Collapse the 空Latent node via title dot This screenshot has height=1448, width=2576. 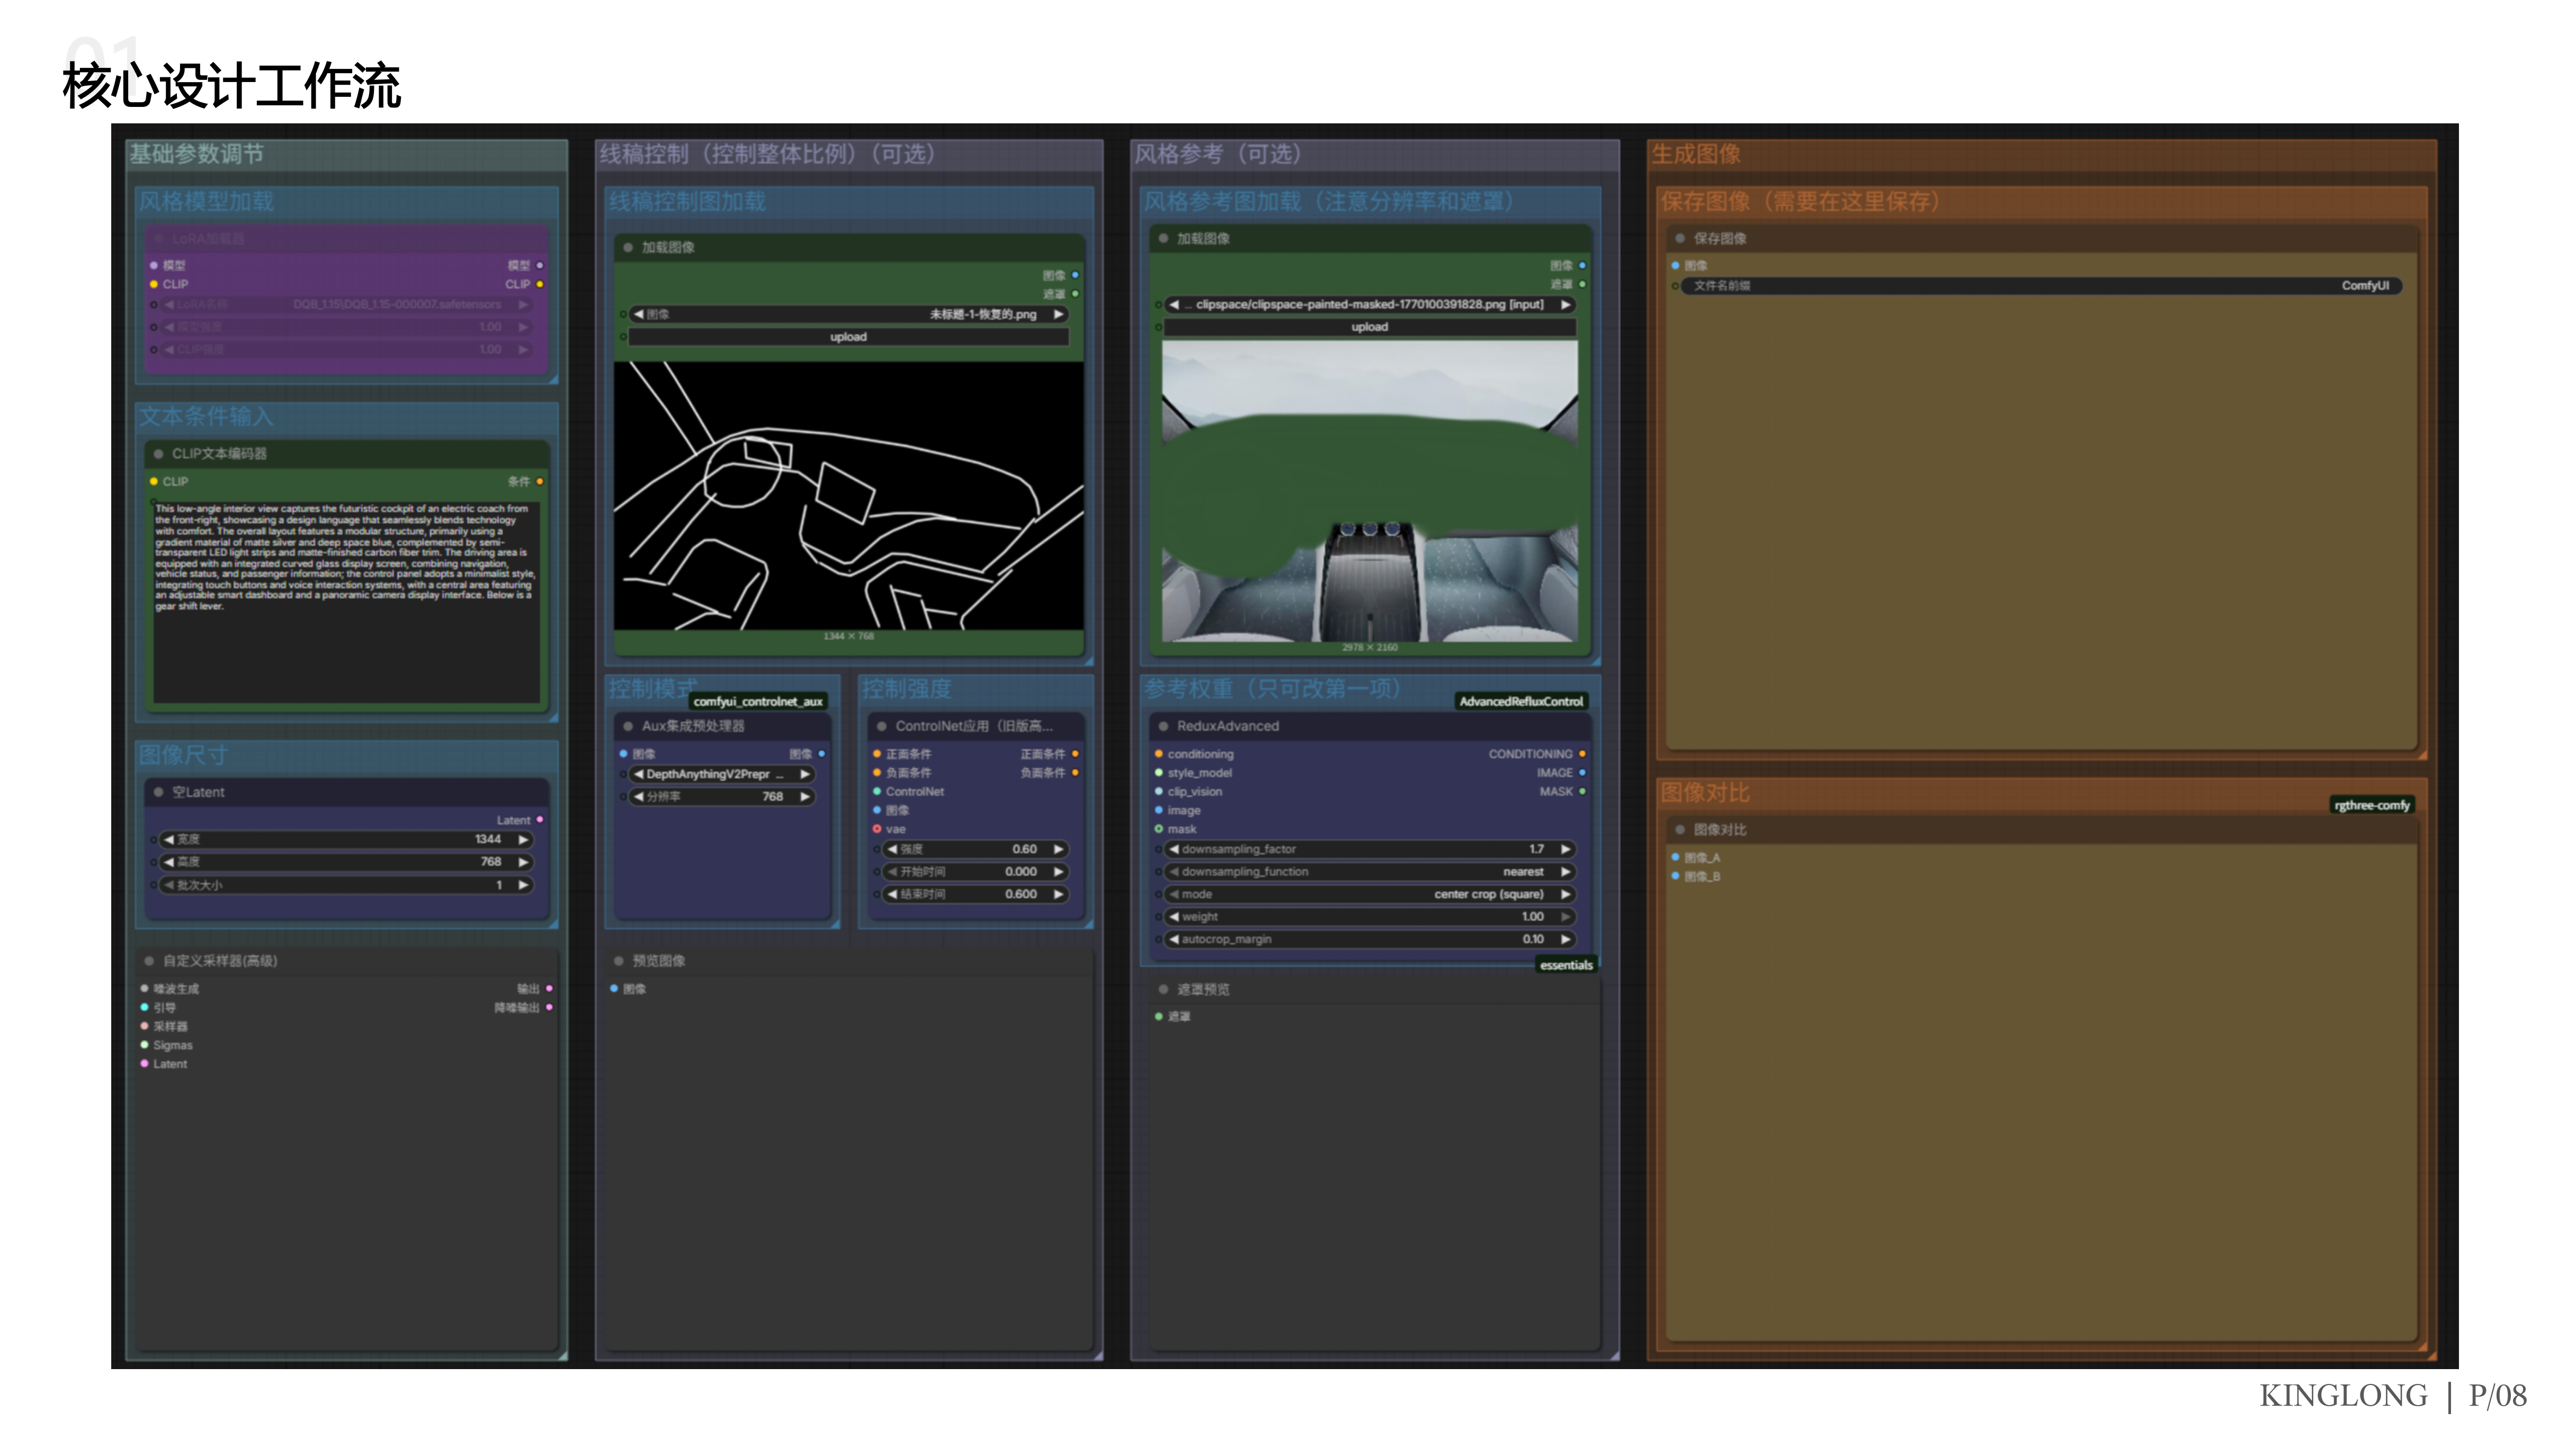[x=158, y=792]
